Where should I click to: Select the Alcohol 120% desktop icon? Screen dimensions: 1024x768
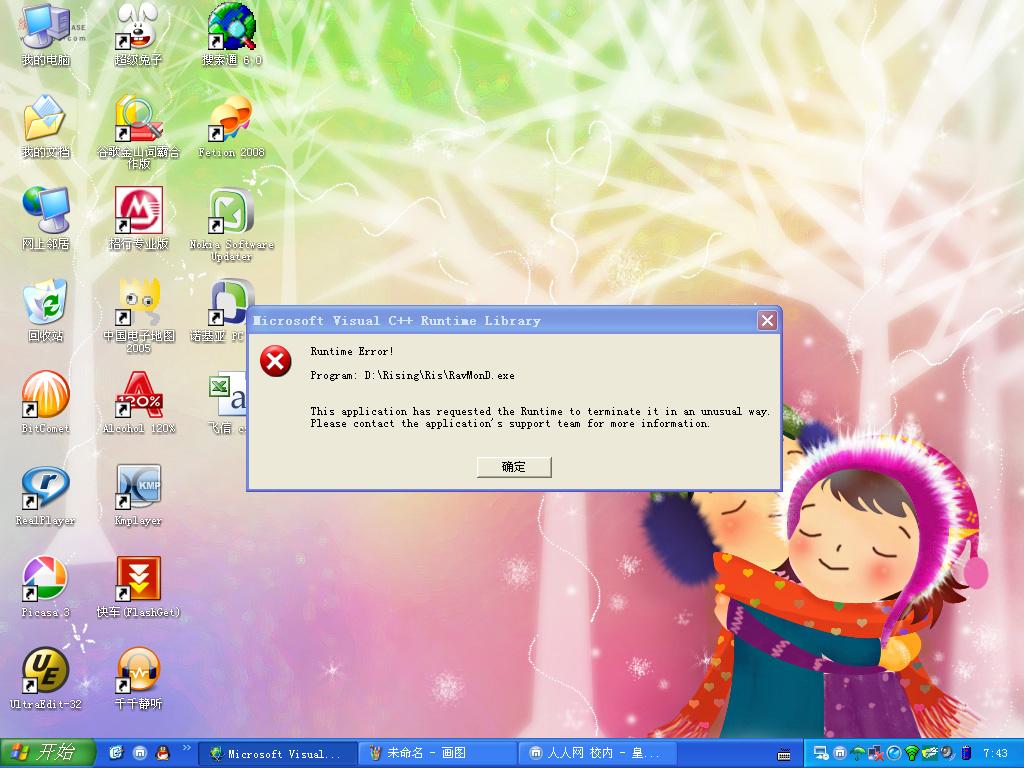[x=138, y=404]
